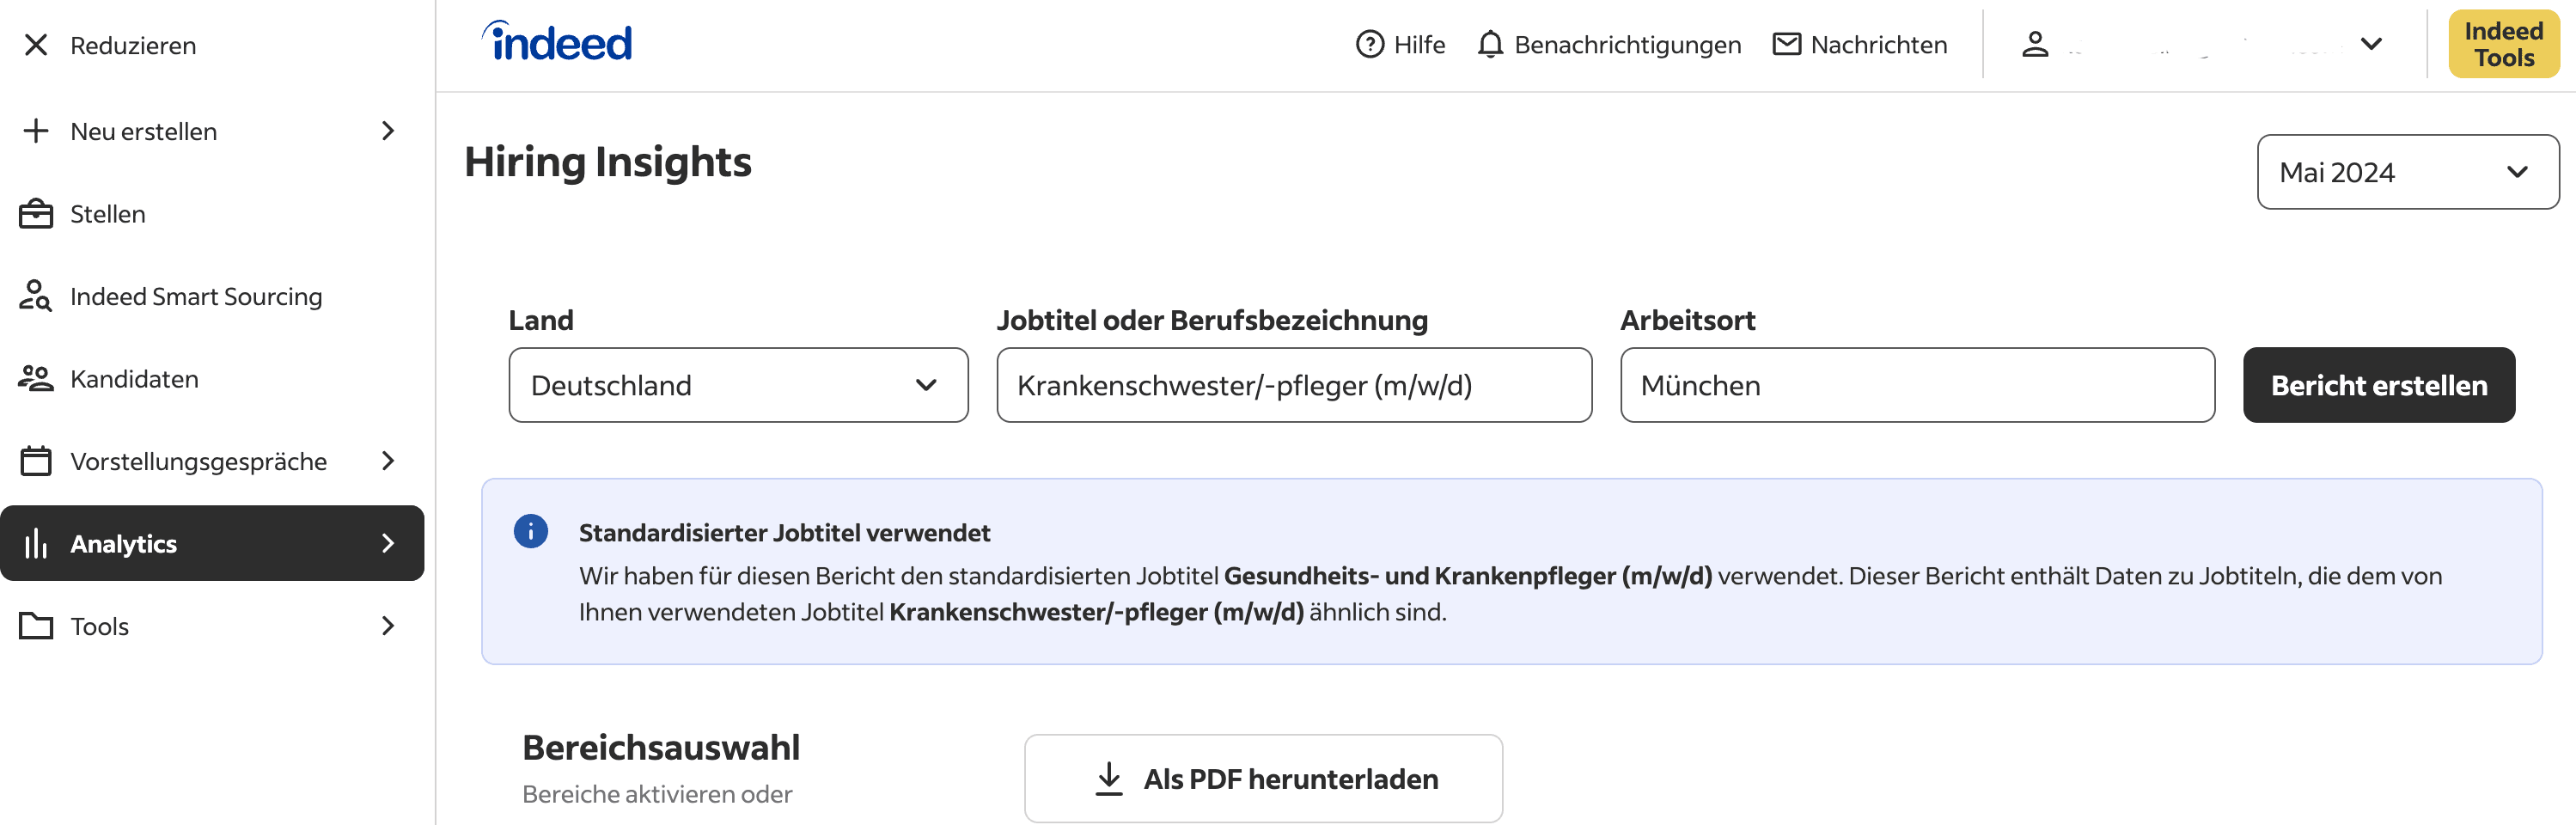Click the info icon in the blue banner
2576x825 pixels.
531,531
